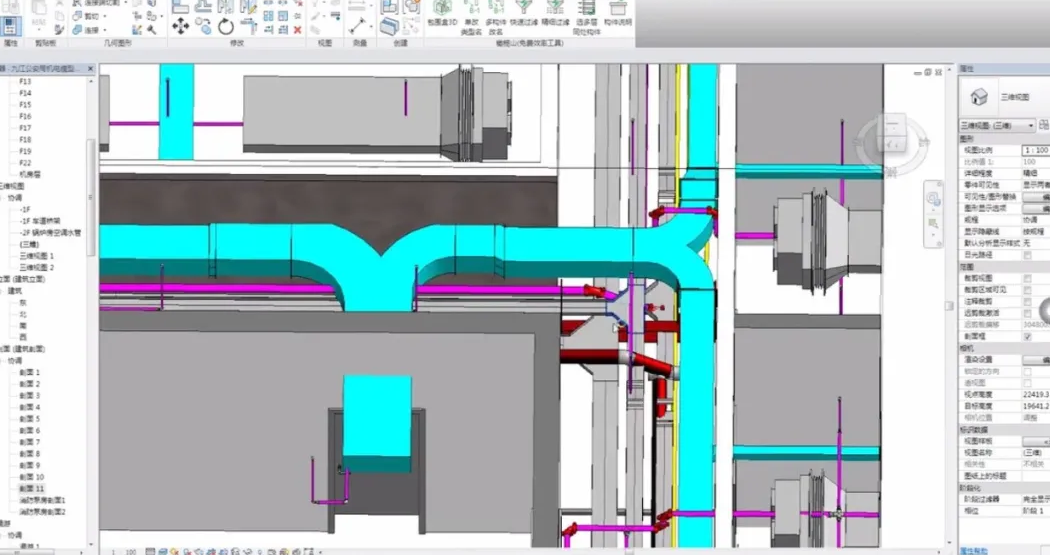Open the 构件说明 tool
Screen dimensions: 1050x555
[617, 13]
